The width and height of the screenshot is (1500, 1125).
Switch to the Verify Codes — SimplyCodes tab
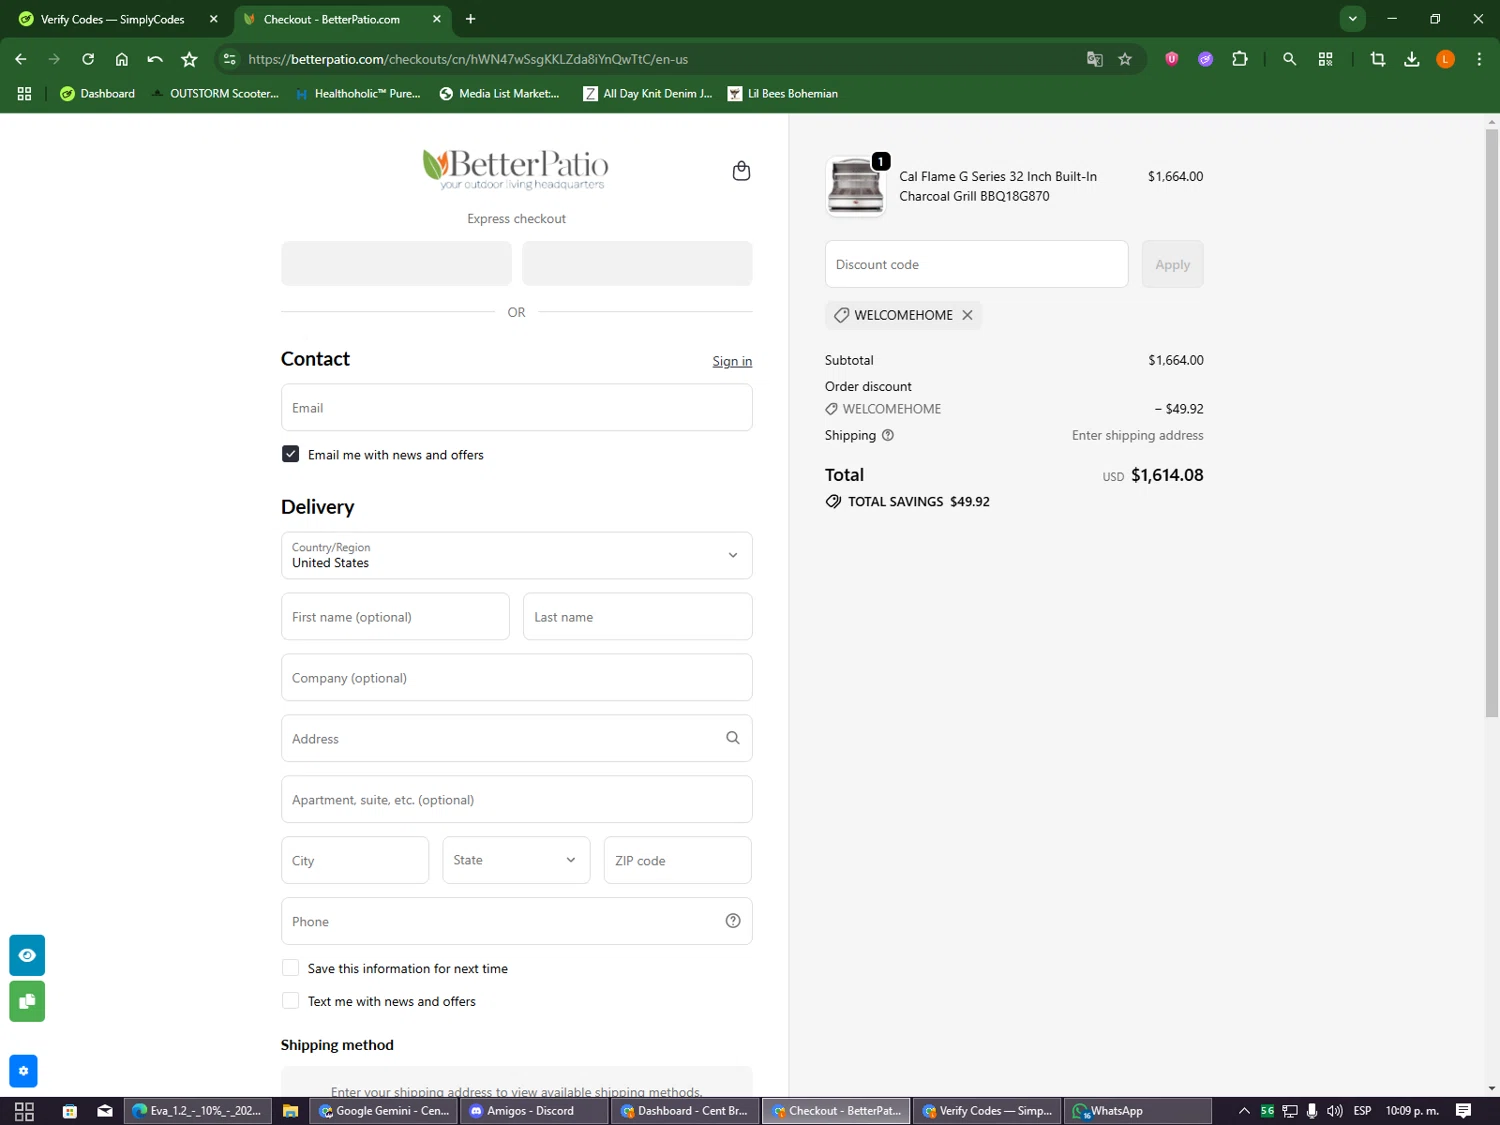coord(113,19)
